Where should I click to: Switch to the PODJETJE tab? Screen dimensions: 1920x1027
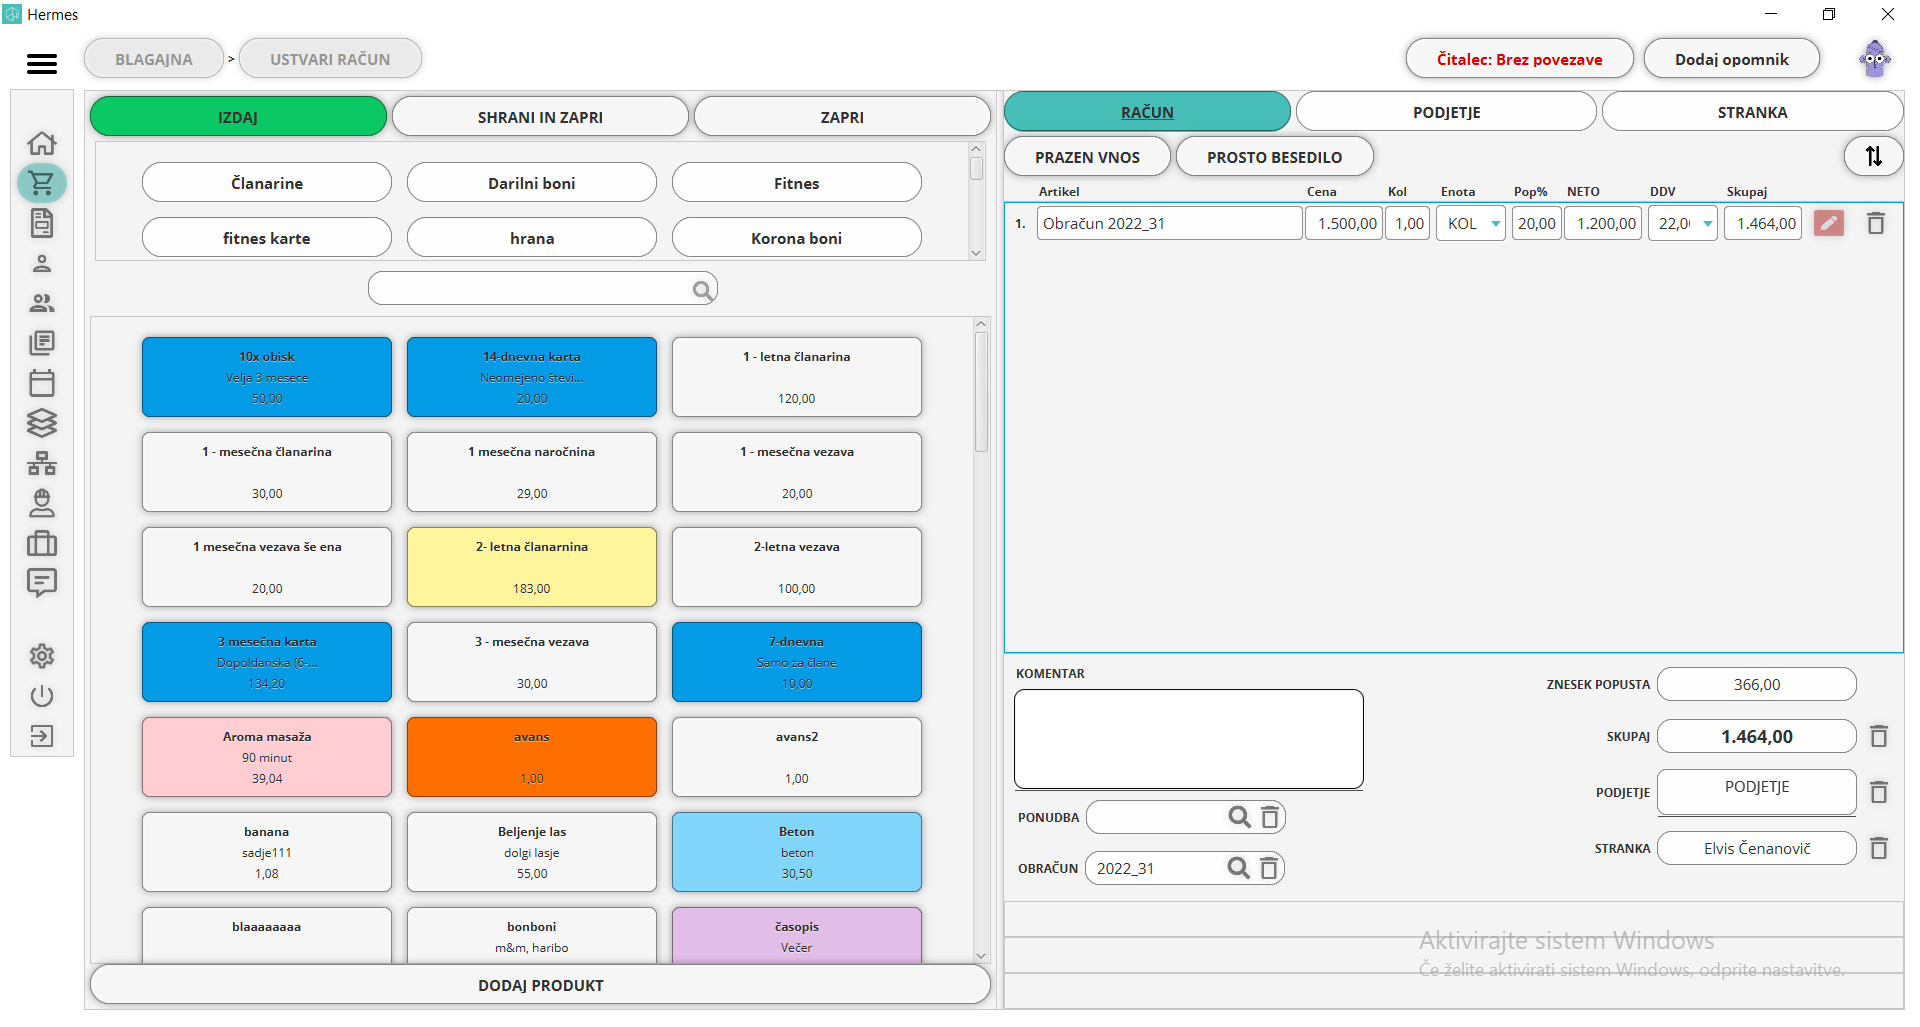1446,112
